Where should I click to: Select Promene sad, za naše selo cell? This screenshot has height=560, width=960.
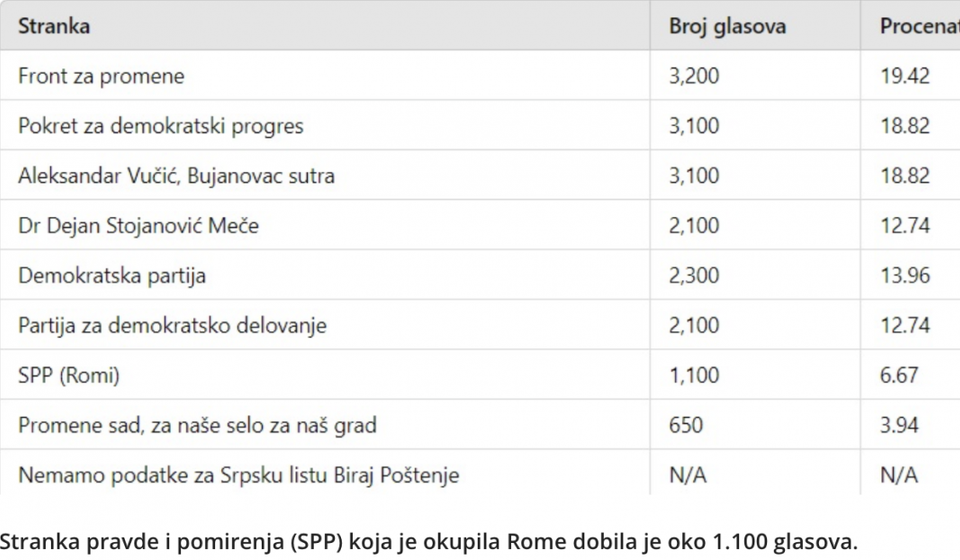tap(197, 426)
